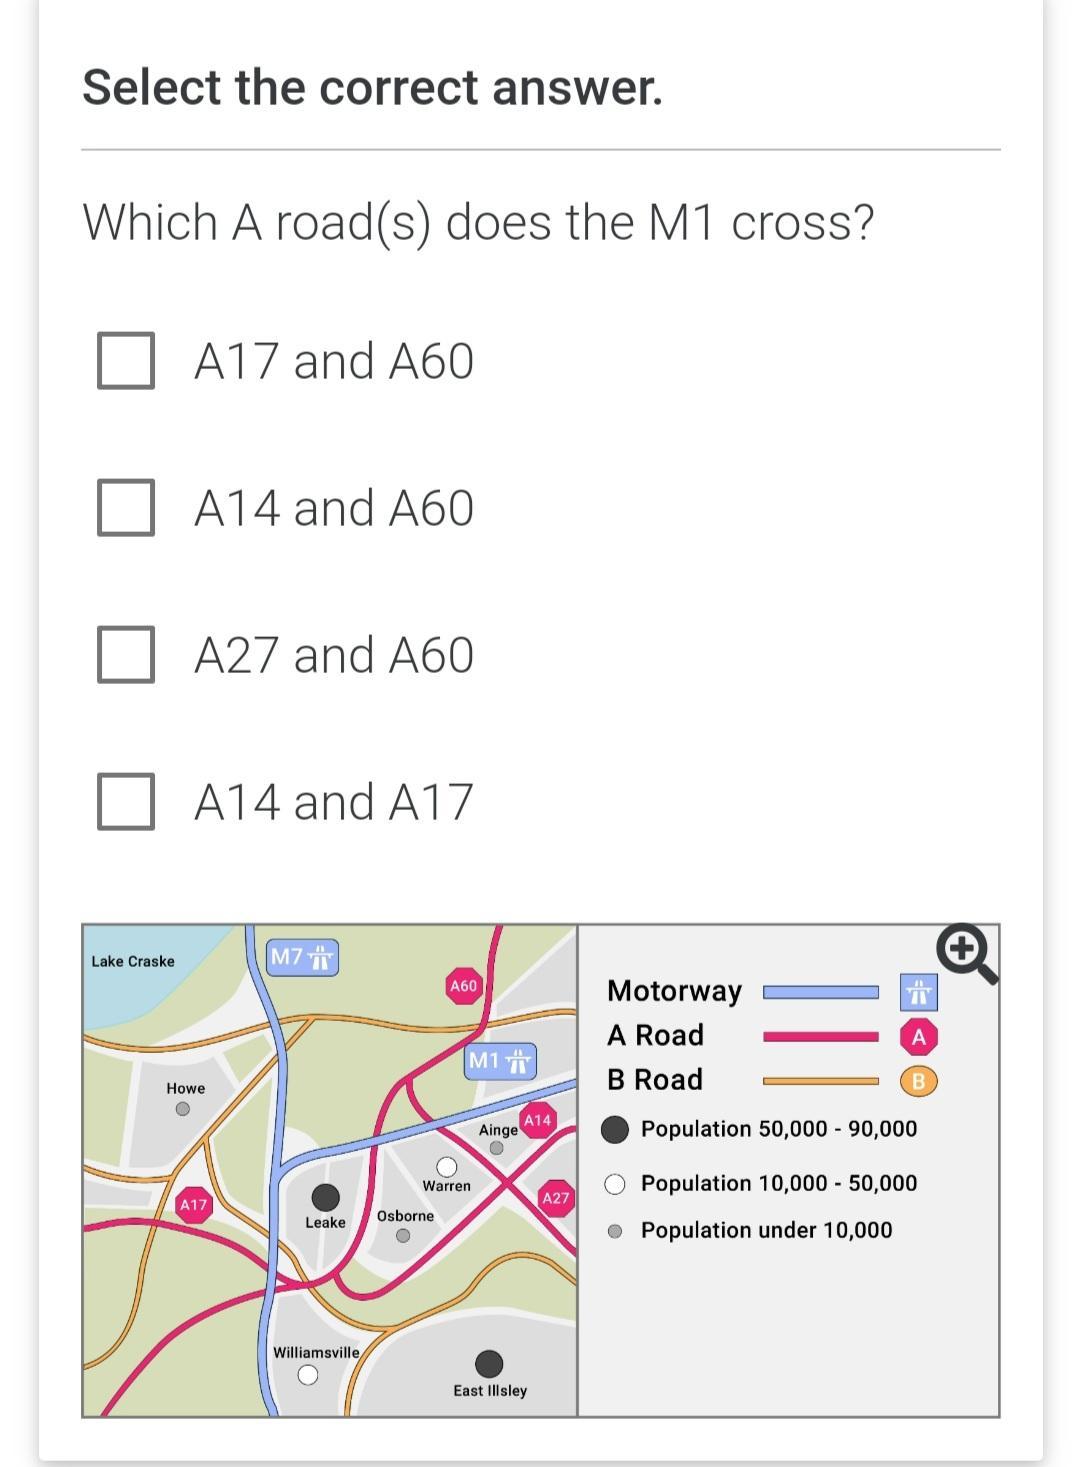The height and width of the screenshot is (1467, 1080).
Task: Click the A60 road marker
Action: point(464,986)
